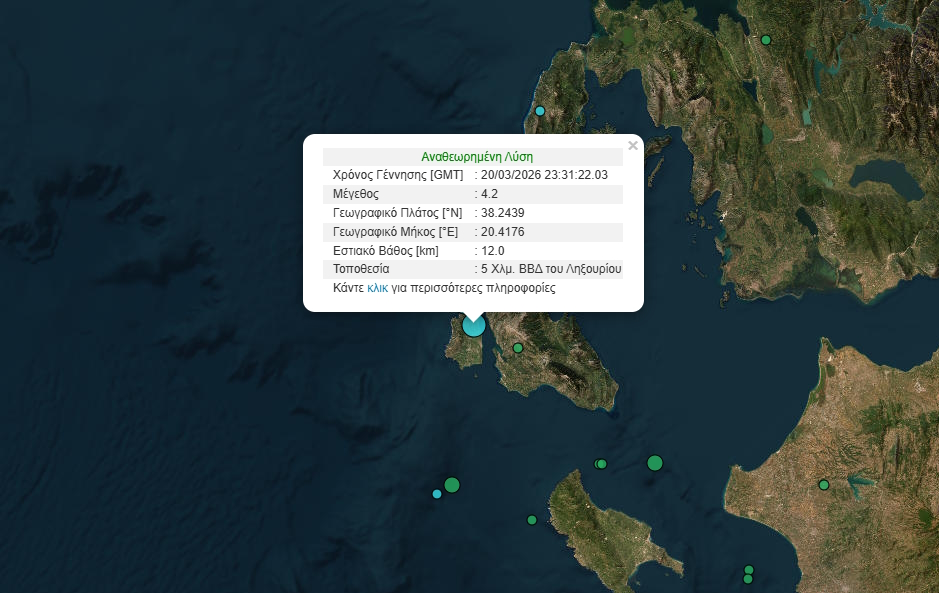The width and height of the screenshot is (939, 593).
Task: Select the large green marker southwest of Kefalonia
Action: coord(452,485)
